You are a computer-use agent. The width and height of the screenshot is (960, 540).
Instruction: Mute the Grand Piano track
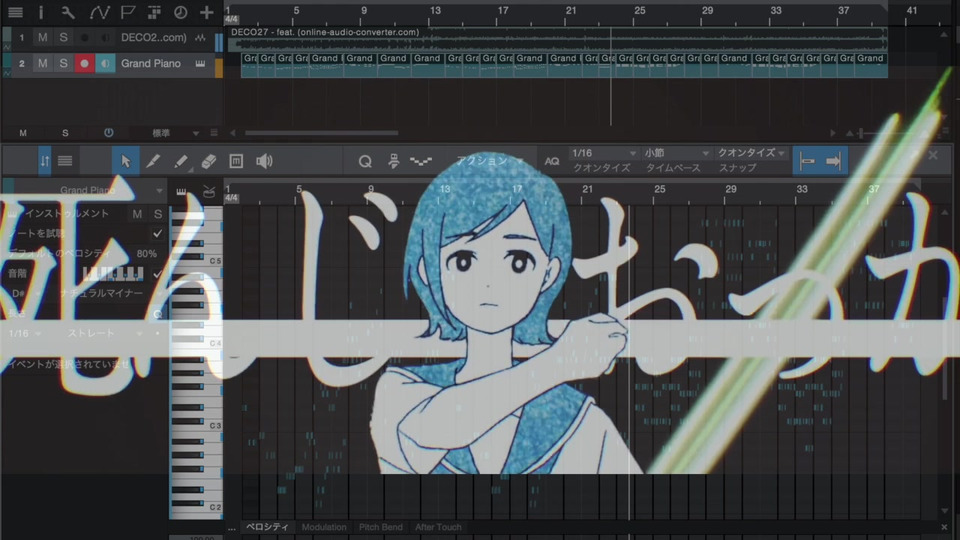(42, 63)
